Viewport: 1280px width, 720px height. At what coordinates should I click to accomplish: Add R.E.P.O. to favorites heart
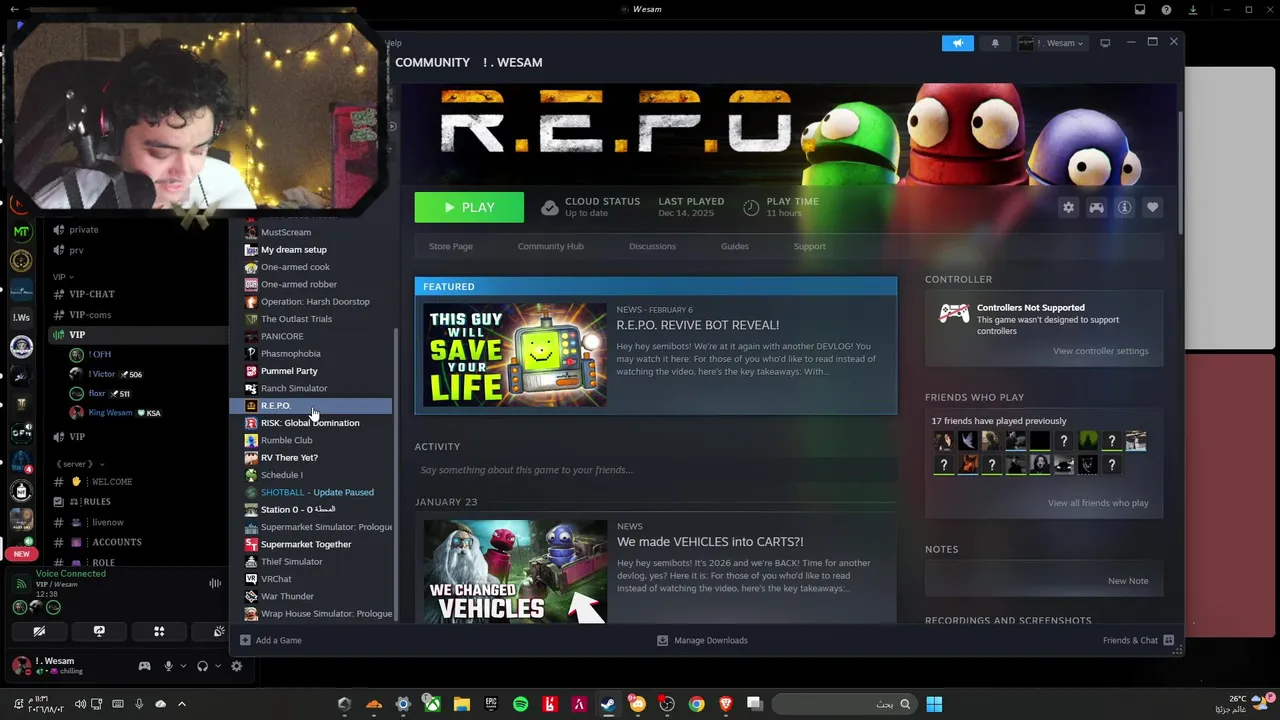click(x=1152, y=207)
